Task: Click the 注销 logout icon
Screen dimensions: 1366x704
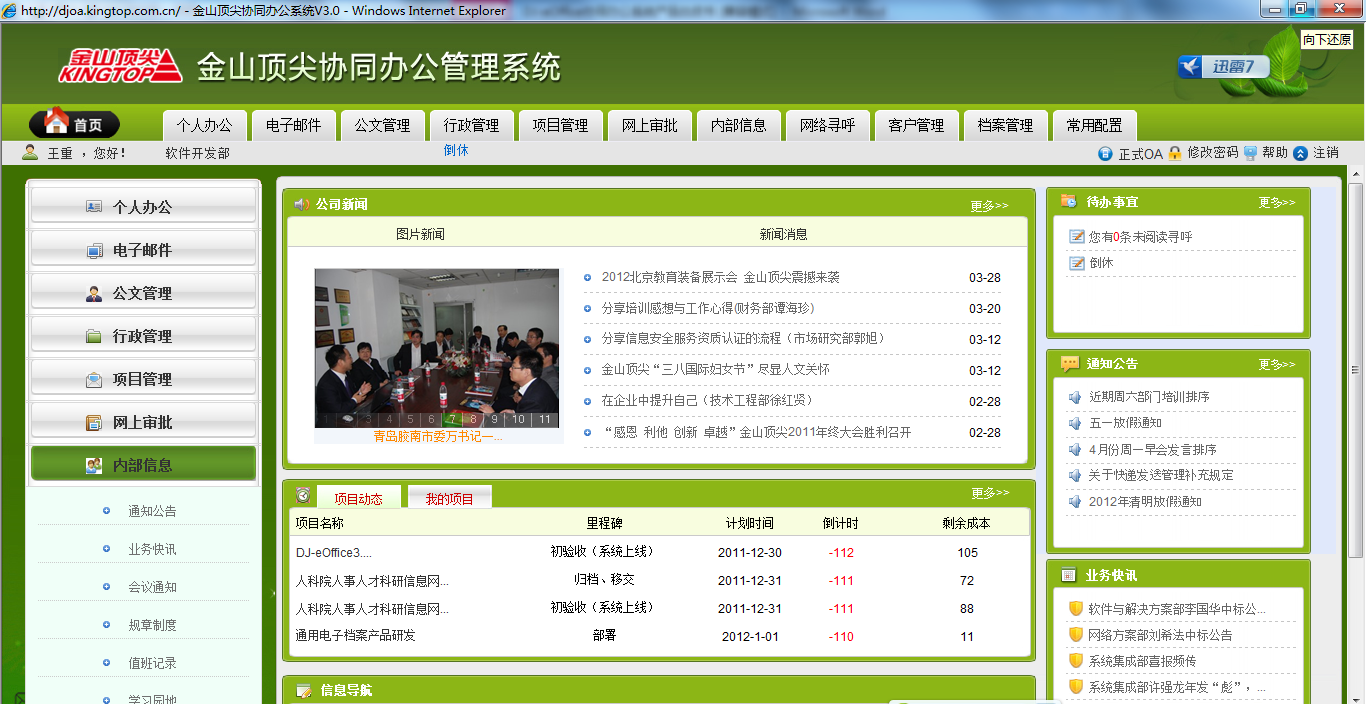Action: pos(1300,153)
